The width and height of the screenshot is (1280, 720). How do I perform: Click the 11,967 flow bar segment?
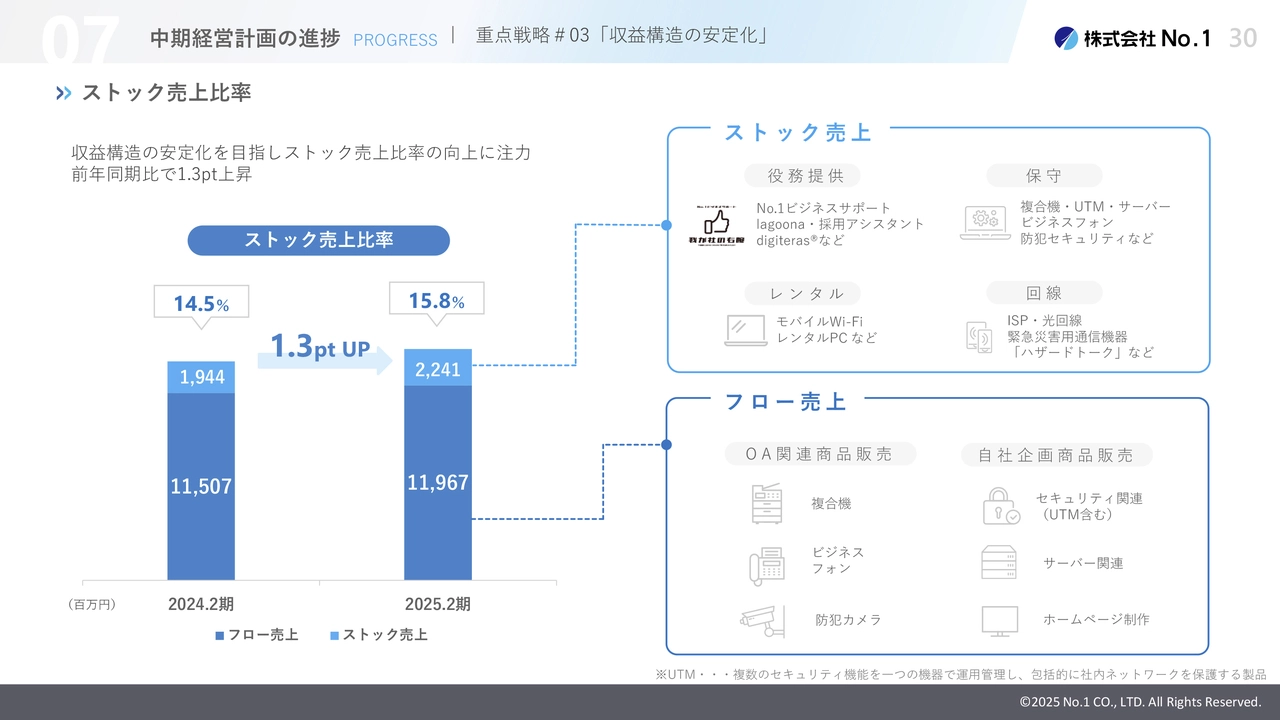[x=438, y=483]
